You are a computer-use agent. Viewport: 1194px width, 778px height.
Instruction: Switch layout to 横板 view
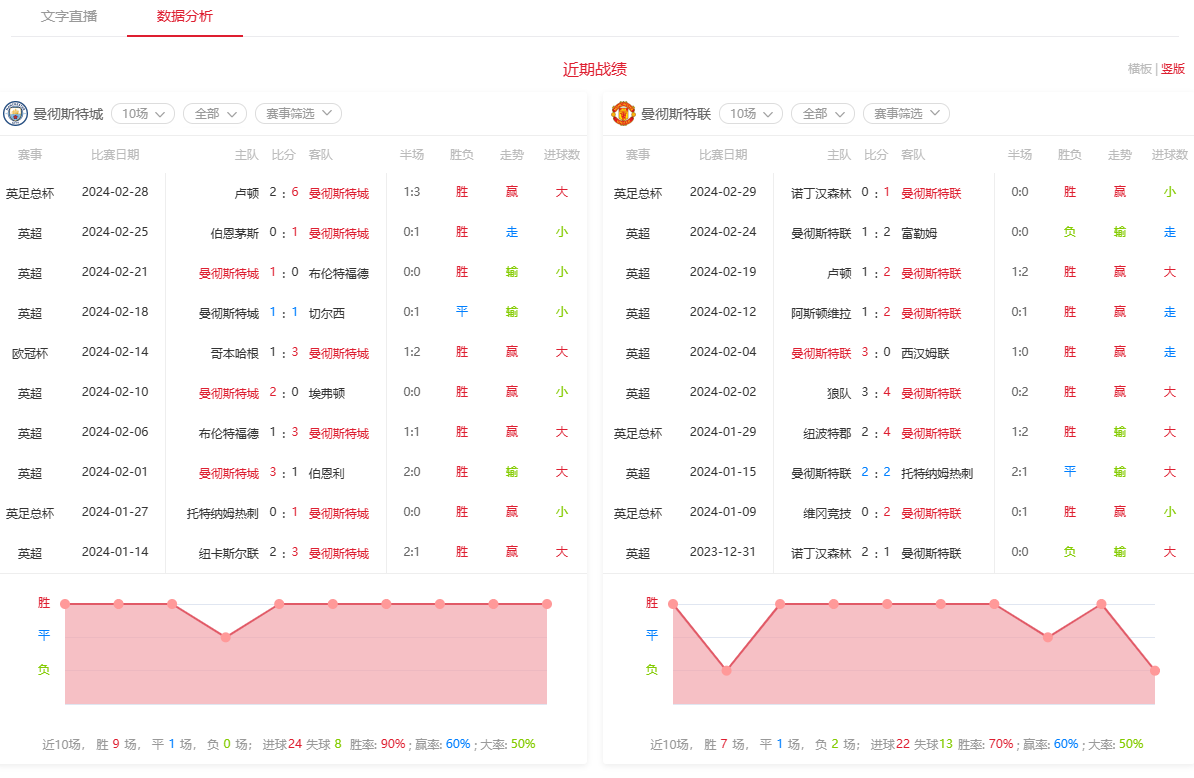[x=1139, y=69]
